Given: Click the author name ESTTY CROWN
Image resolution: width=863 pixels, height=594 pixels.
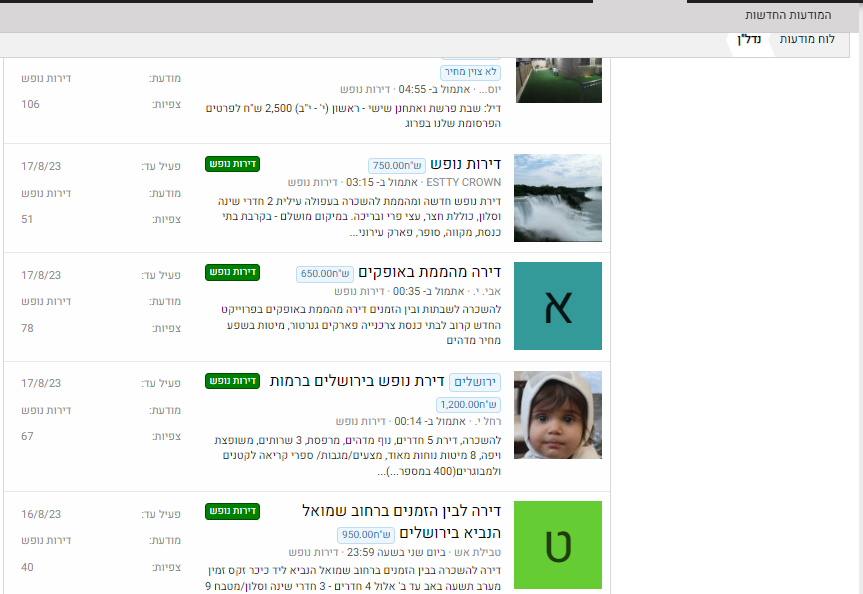Looking at the screenshot, I should point(463,182).
